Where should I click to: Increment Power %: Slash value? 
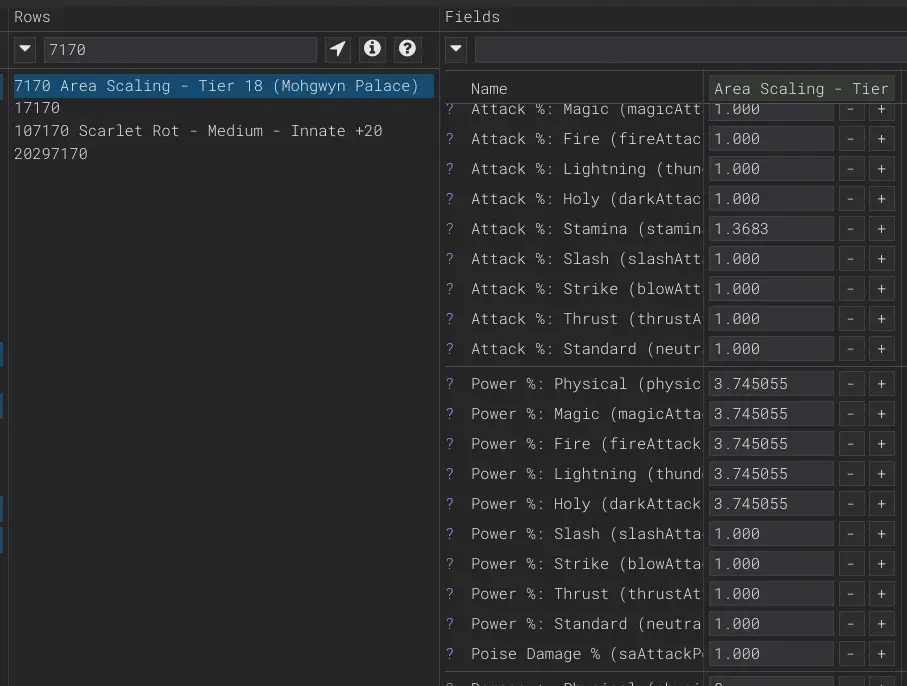pos(881,534)
